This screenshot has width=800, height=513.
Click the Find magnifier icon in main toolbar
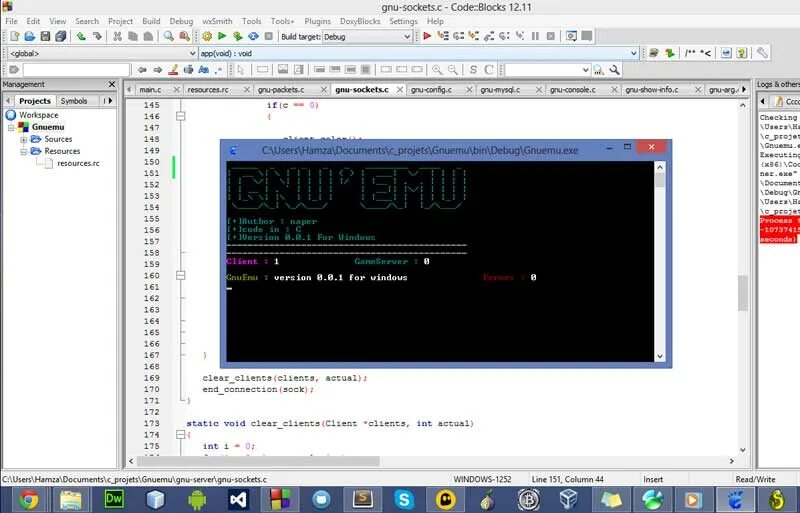[168, 36]
